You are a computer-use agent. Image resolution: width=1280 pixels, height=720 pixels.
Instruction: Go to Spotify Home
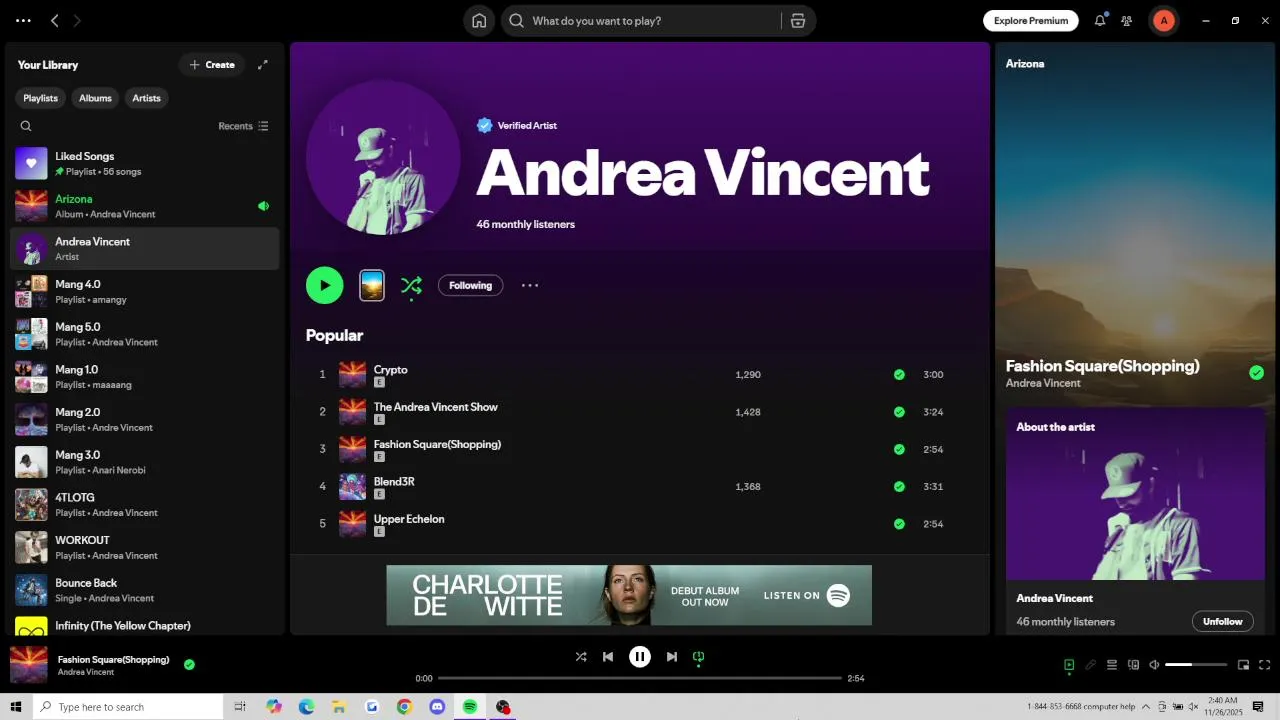479,21
